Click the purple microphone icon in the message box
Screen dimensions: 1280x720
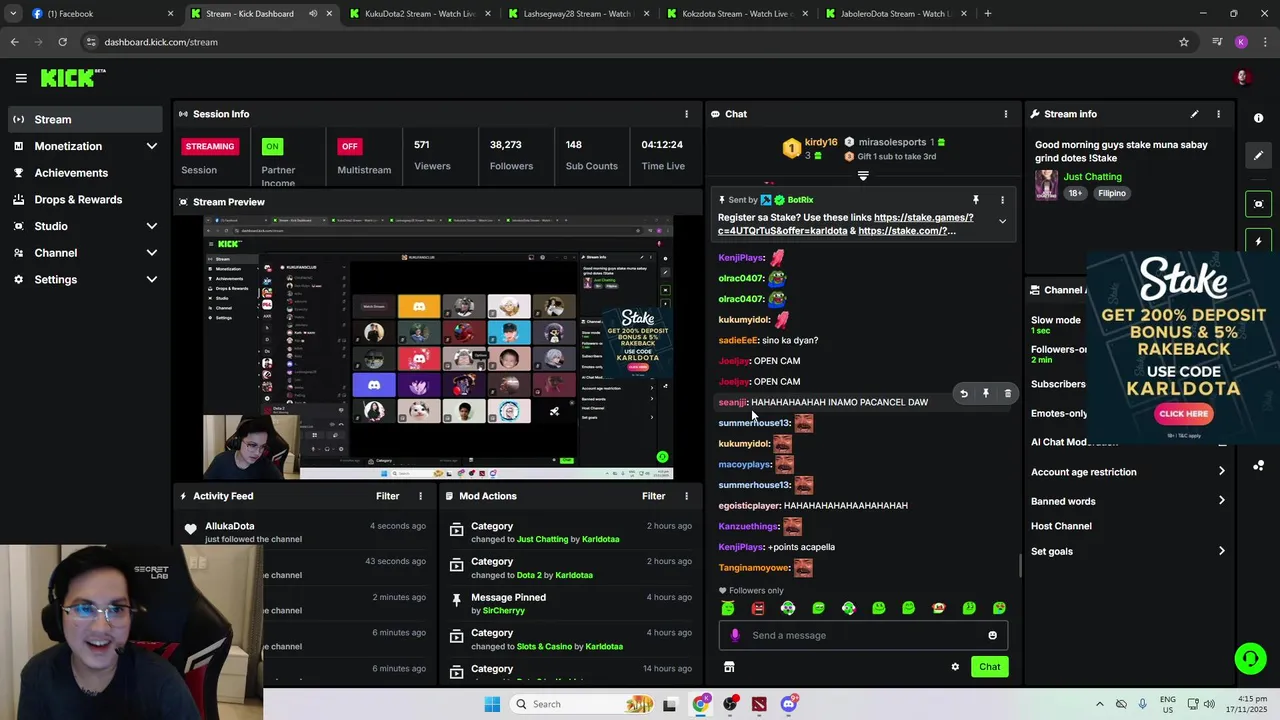coord(735,635)
